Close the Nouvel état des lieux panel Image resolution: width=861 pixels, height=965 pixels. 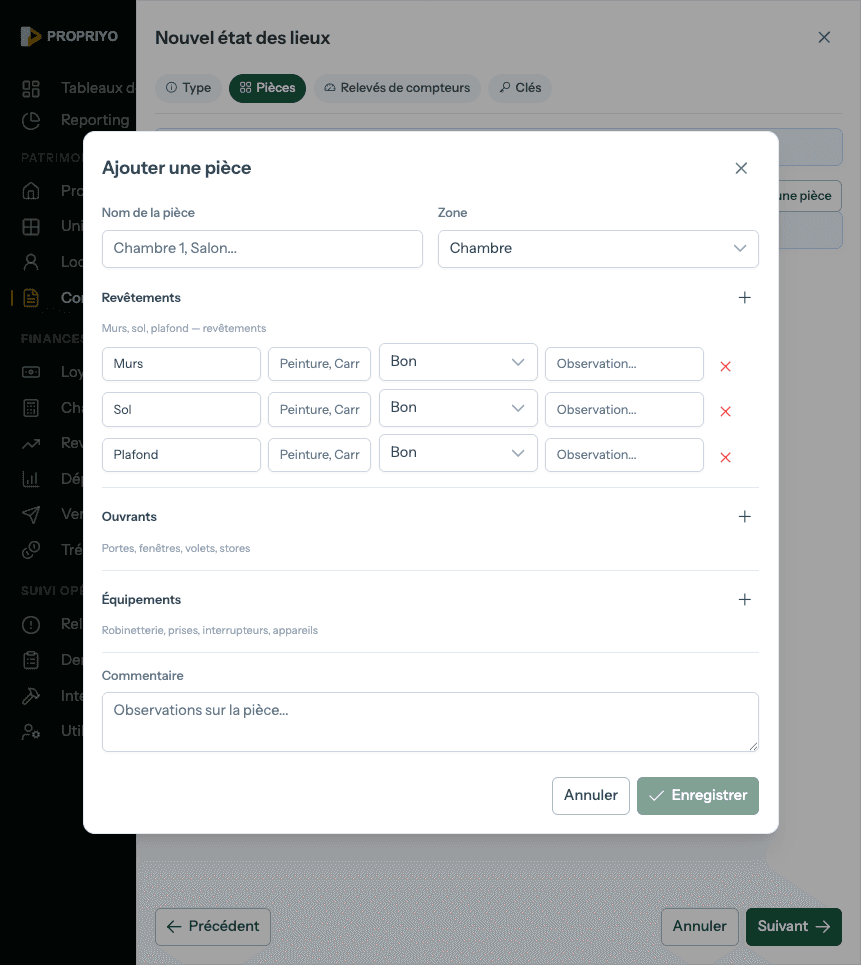824,37
